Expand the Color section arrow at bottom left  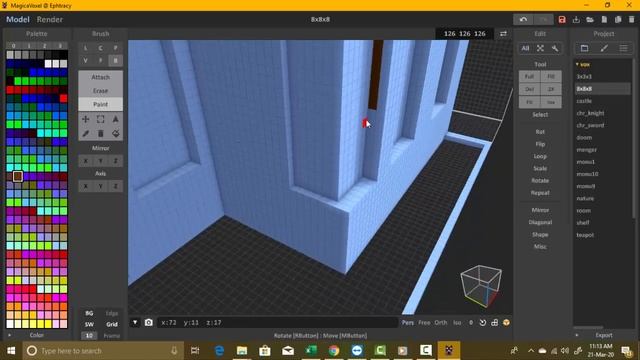(x=9, y=335)
